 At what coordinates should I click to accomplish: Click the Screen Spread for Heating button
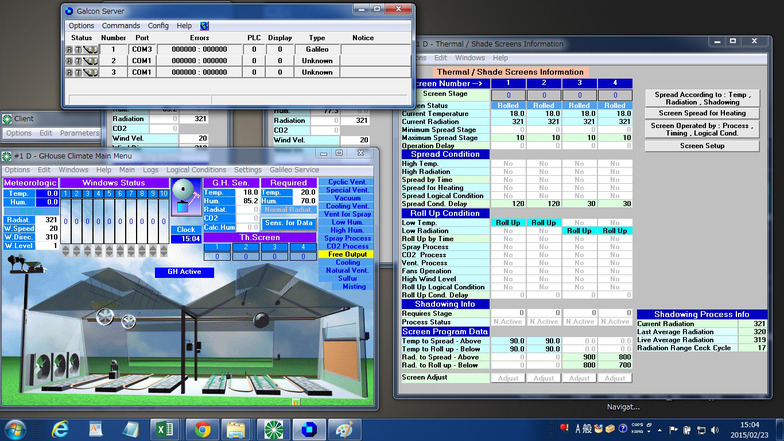point(702,113)
